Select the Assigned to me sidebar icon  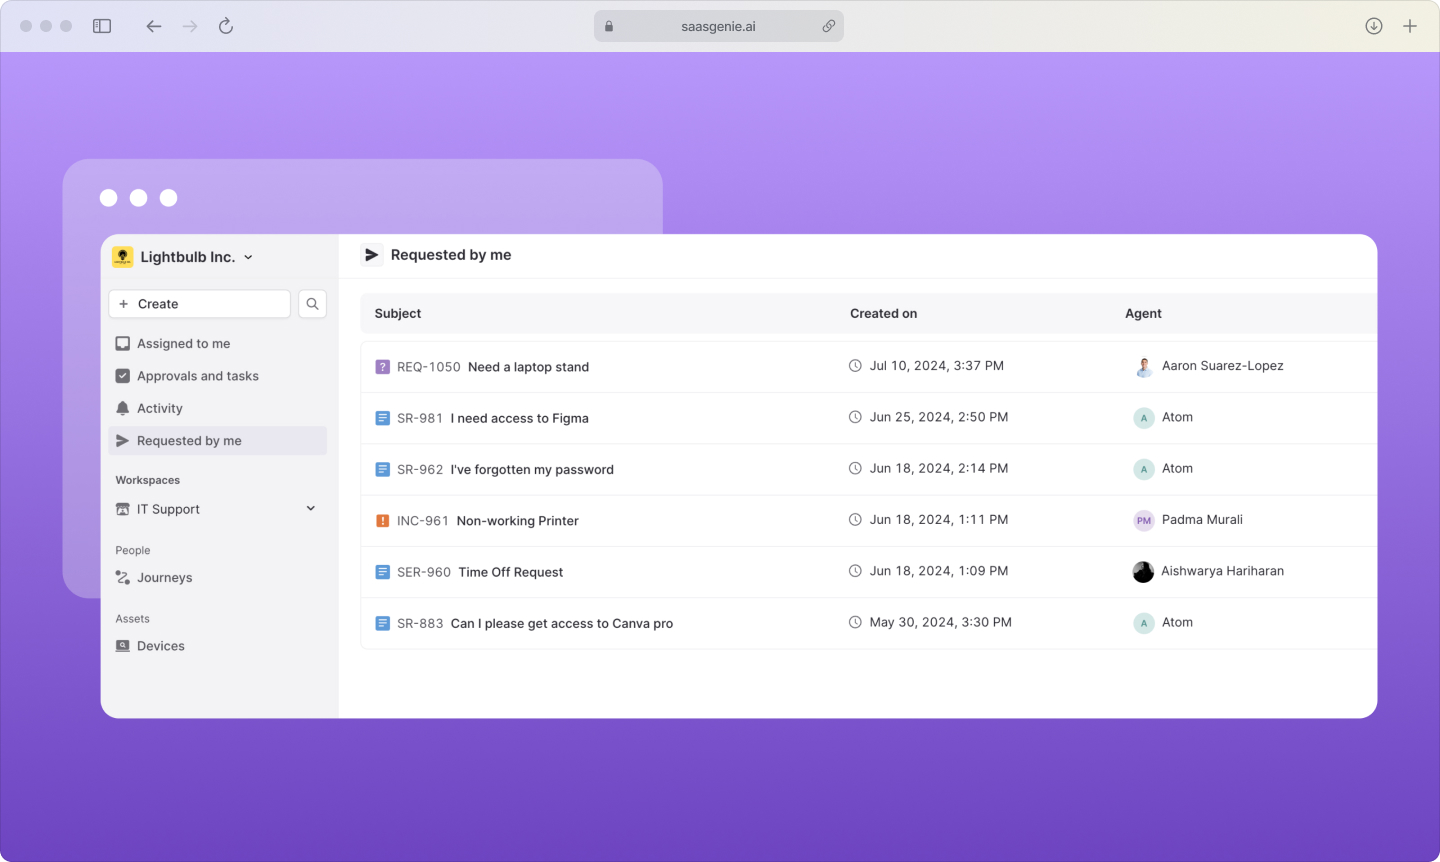[122, 343]
